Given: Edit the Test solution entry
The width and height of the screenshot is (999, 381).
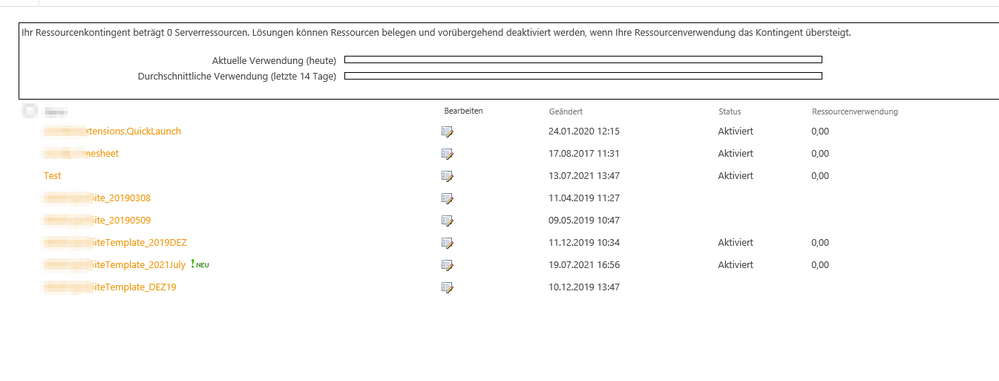Looking at the screenshot, I should click(x=447, y=176).
